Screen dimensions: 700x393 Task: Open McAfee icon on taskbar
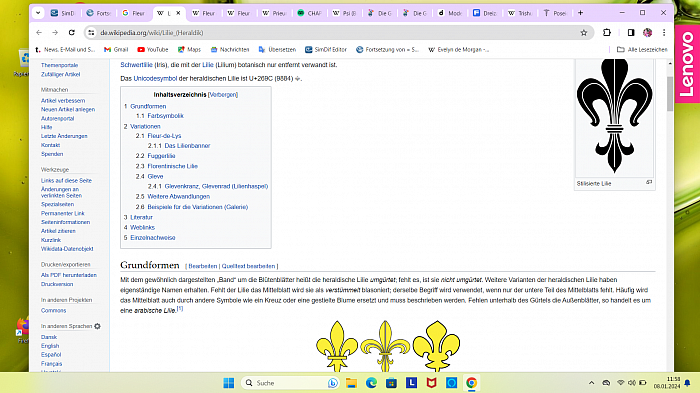(431, 383)
